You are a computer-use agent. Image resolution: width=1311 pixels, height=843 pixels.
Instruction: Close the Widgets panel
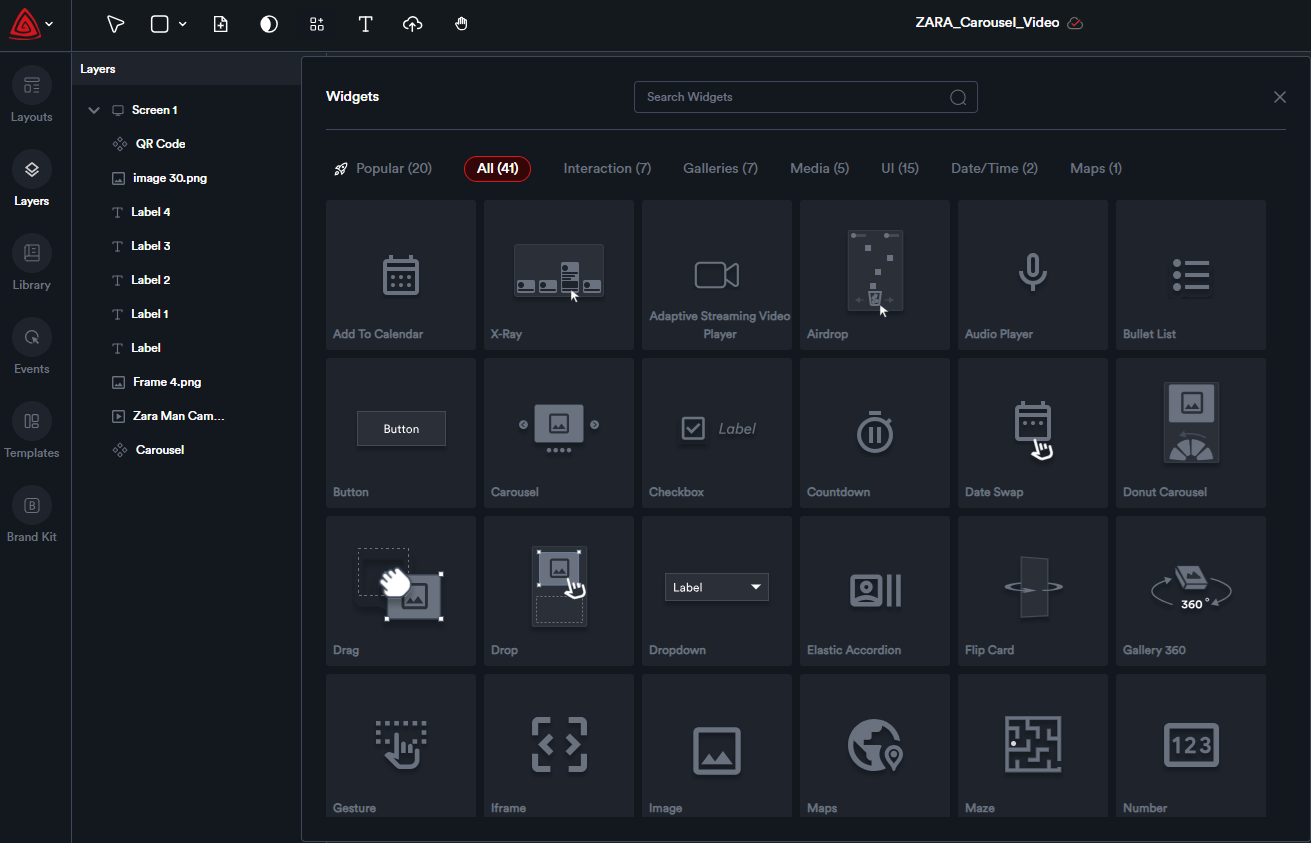point(1279,97)
